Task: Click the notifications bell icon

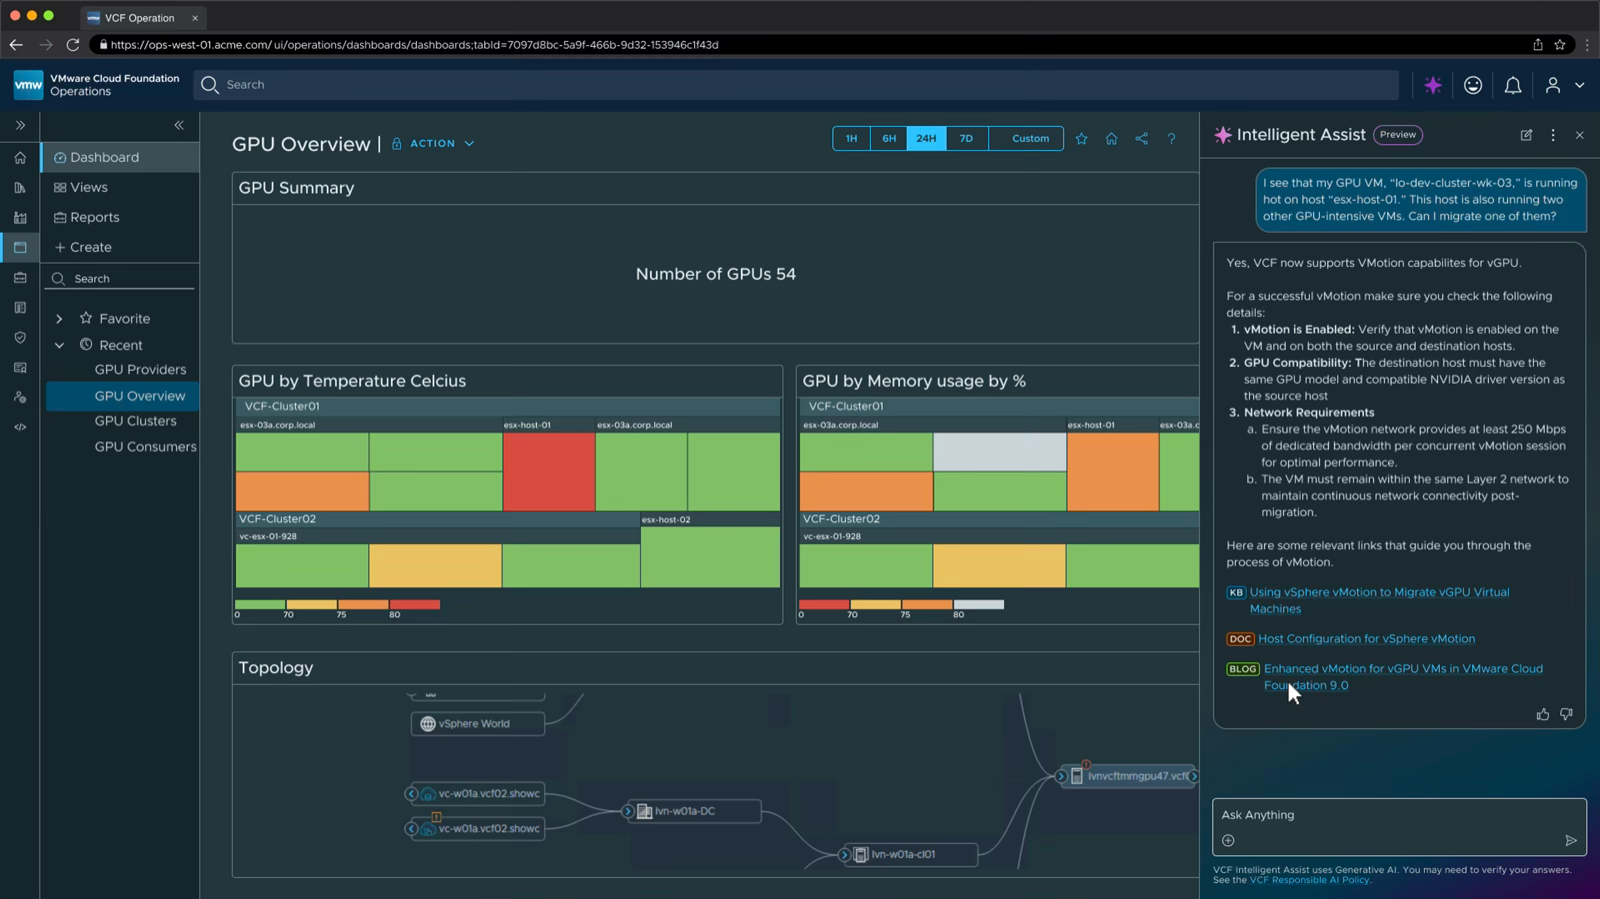Action: click(x=1513, y=86)
